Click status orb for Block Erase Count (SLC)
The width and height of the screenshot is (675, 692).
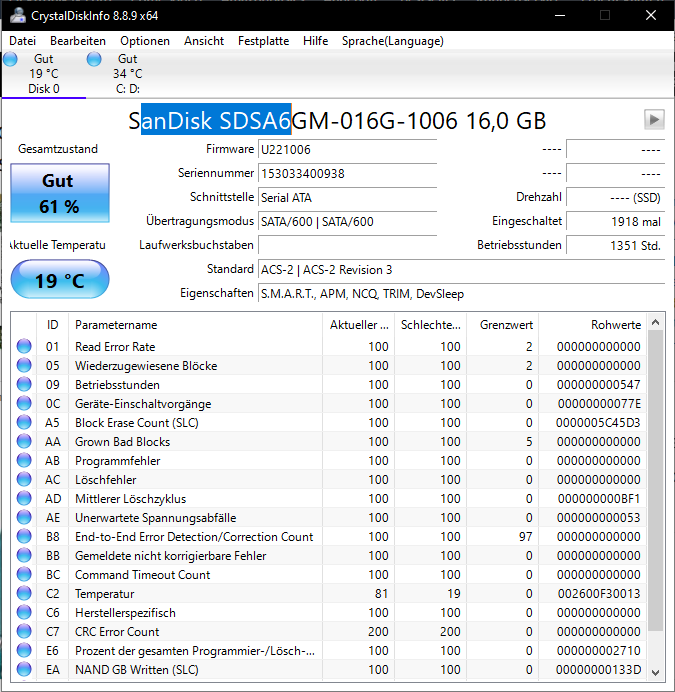24,422
